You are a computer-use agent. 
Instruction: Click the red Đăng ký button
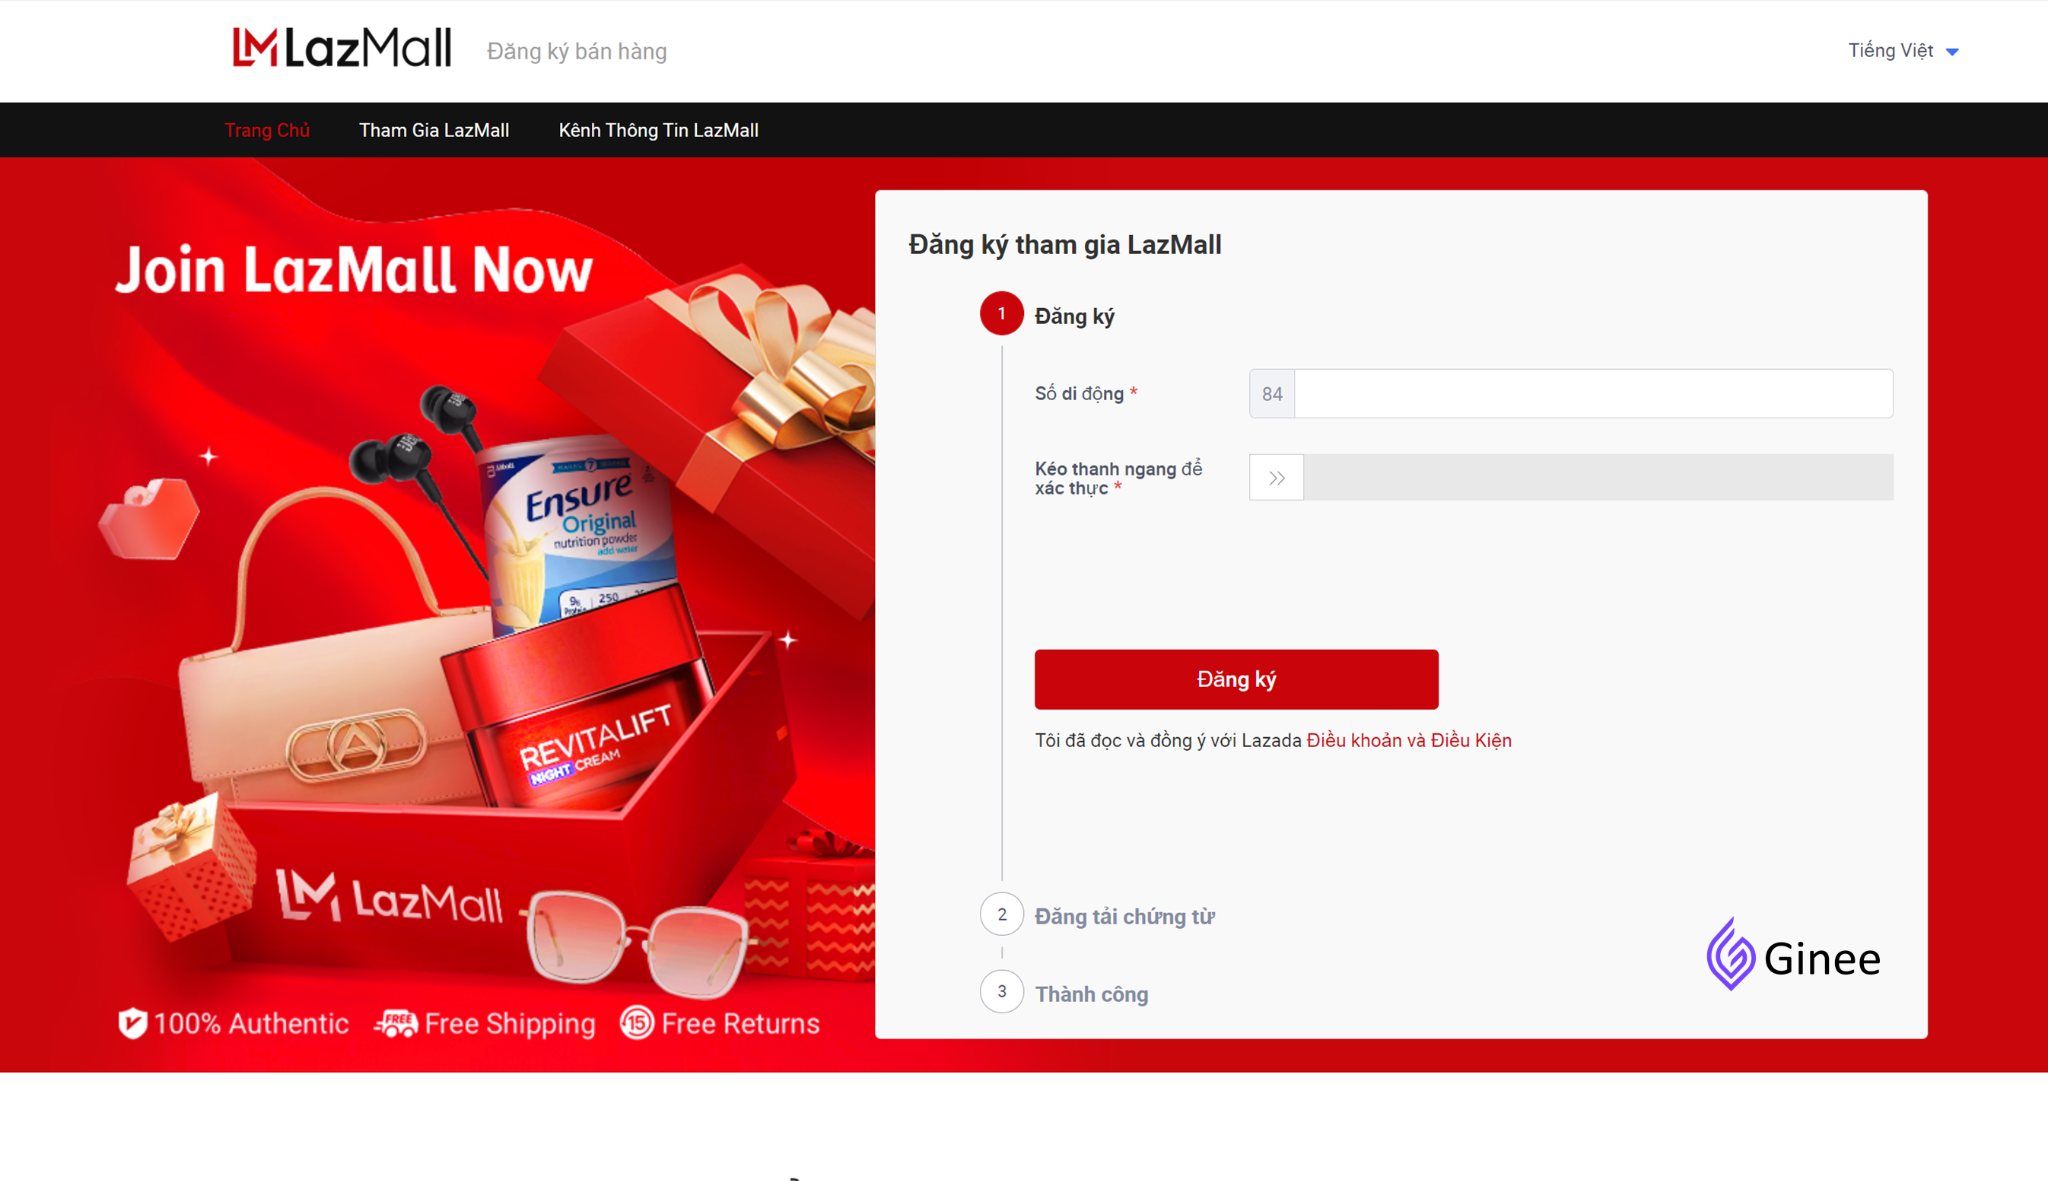[1236, 680]
